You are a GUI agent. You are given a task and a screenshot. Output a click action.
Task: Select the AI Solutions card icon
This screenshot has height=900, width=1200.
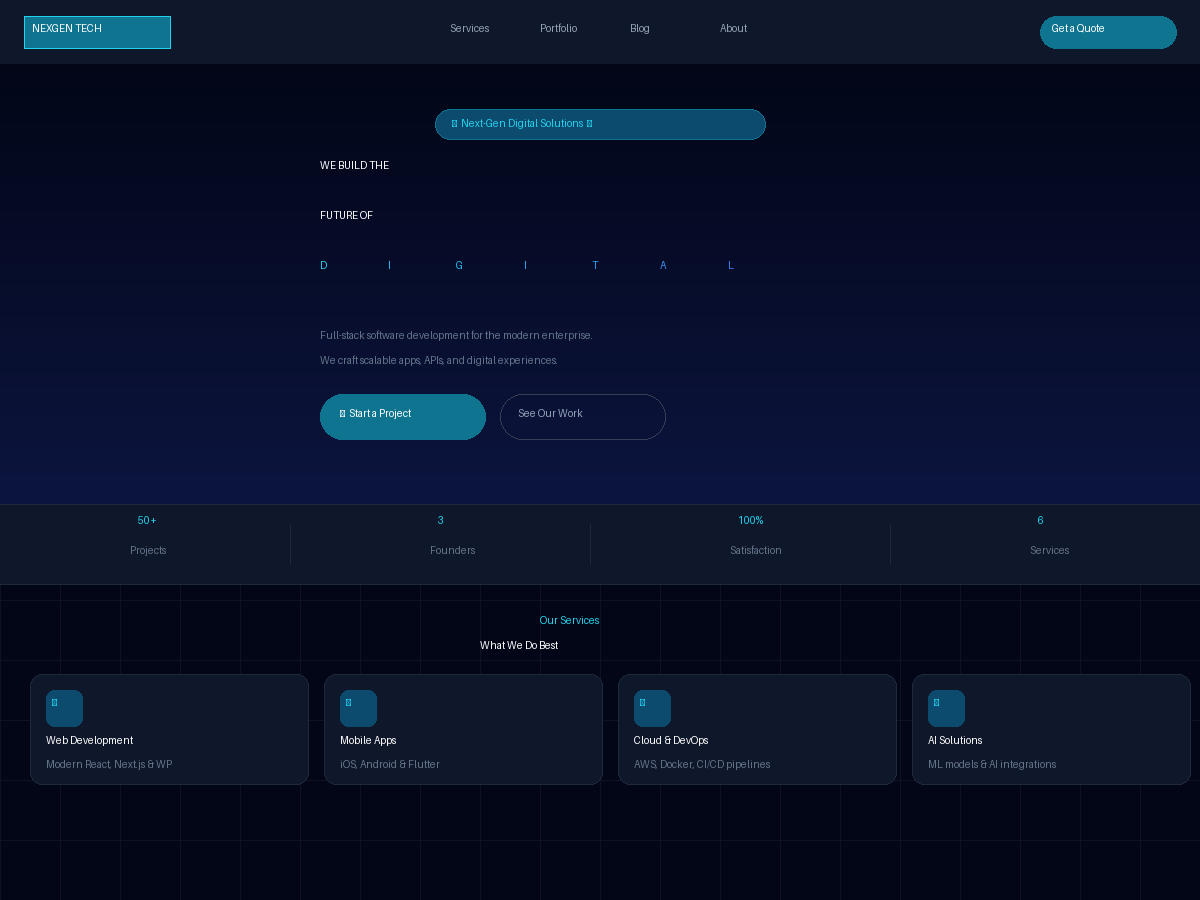point(946,708)
